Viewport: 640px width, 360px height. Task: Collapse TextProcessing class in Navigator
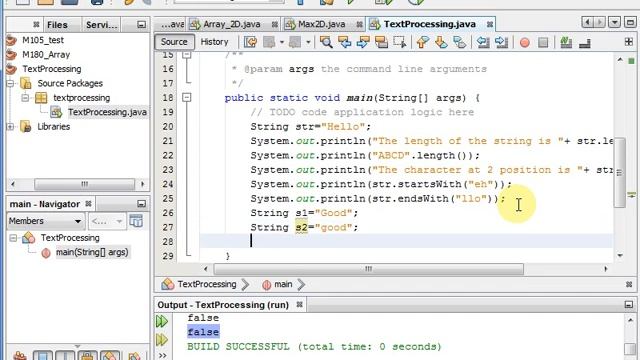pyautogui.click(x=13, y=238)
